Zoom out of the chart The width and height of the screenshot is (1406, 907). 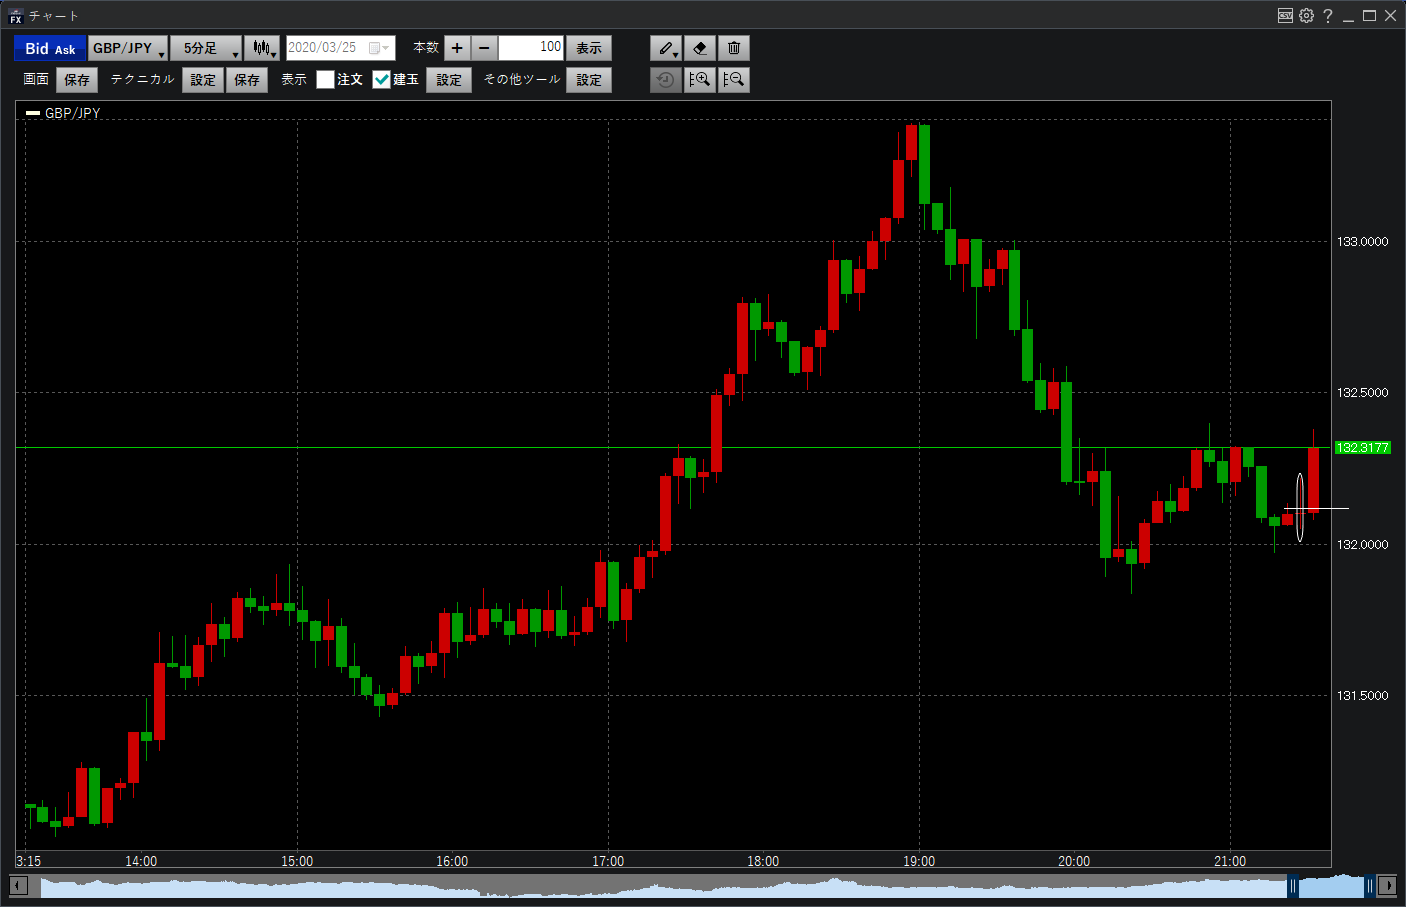click(x=734, y=80)
